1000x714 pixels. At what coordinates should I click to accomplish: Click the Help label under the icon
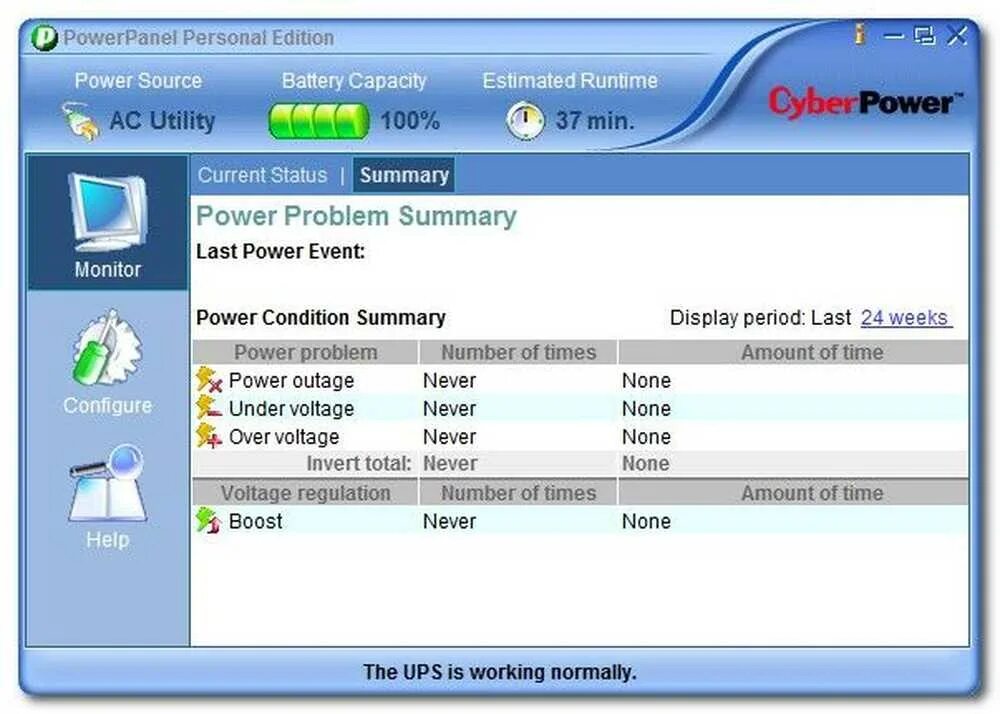click(108, 540)
